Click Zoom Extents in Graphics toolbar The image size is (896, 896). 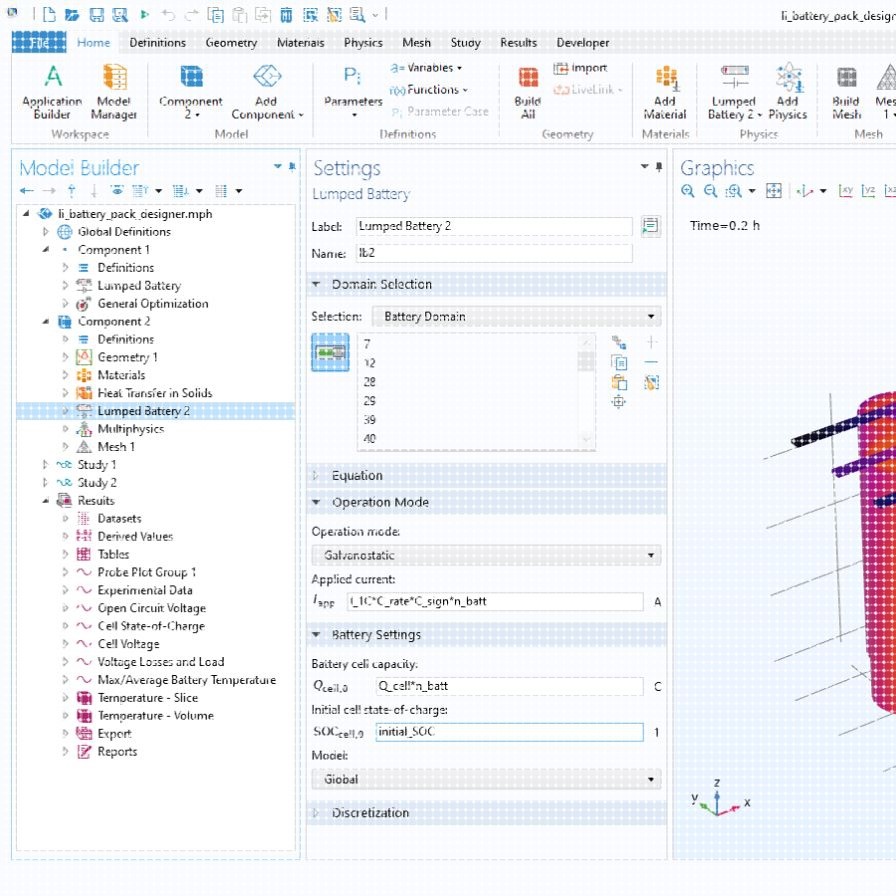[773, 191]
